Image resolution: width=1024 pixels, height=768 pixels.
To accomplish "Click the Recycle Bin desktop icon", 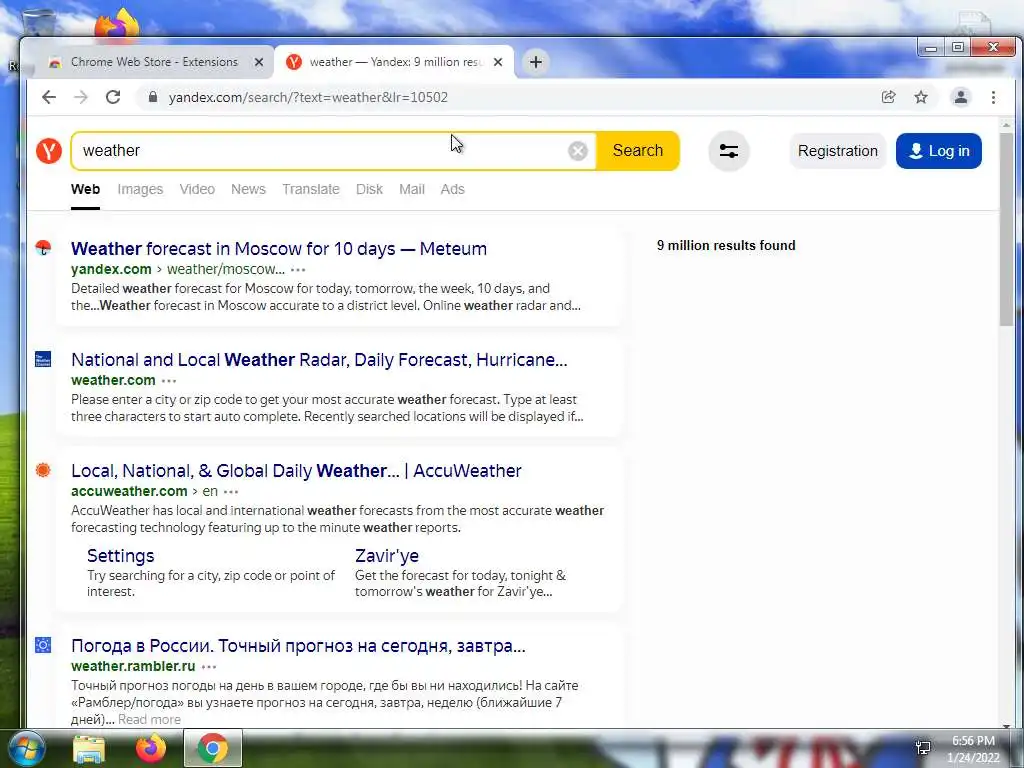I will coord(38,22).
